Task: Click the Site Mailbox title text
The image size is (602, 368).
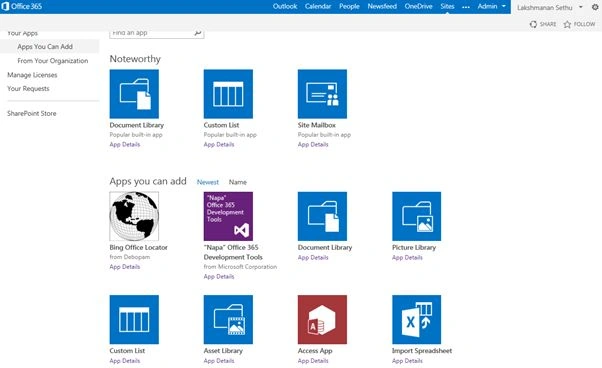Action: 317,125
